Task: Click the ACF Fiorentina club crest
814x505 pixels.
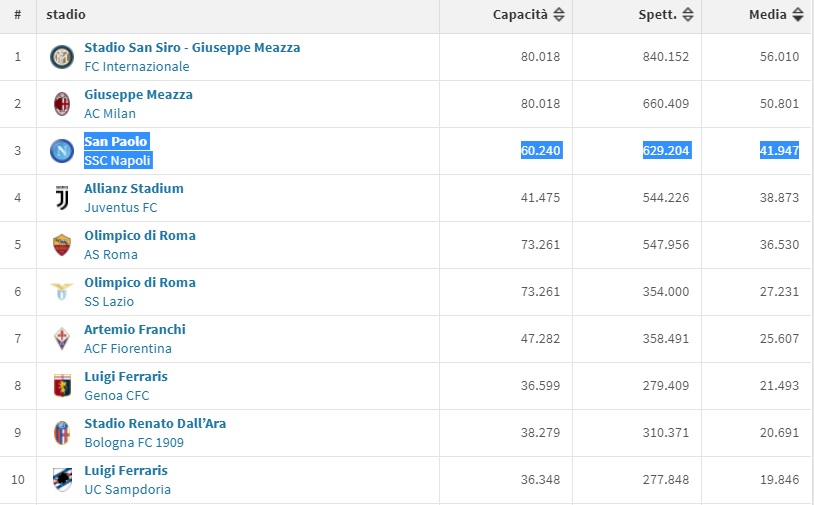Action: 62,339
